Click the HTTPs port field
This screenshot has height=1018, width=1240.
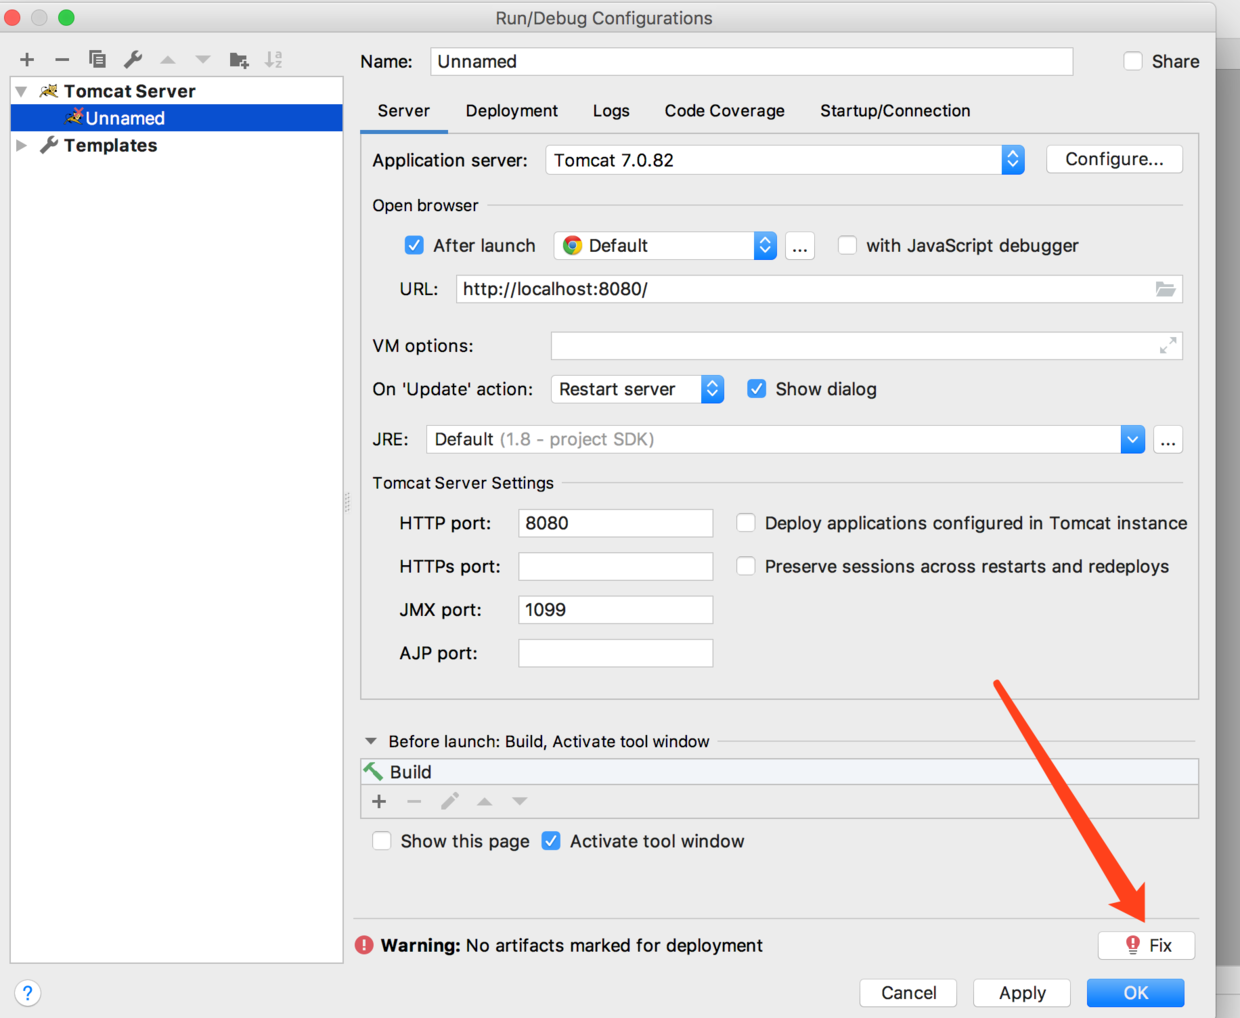(616, 566)
